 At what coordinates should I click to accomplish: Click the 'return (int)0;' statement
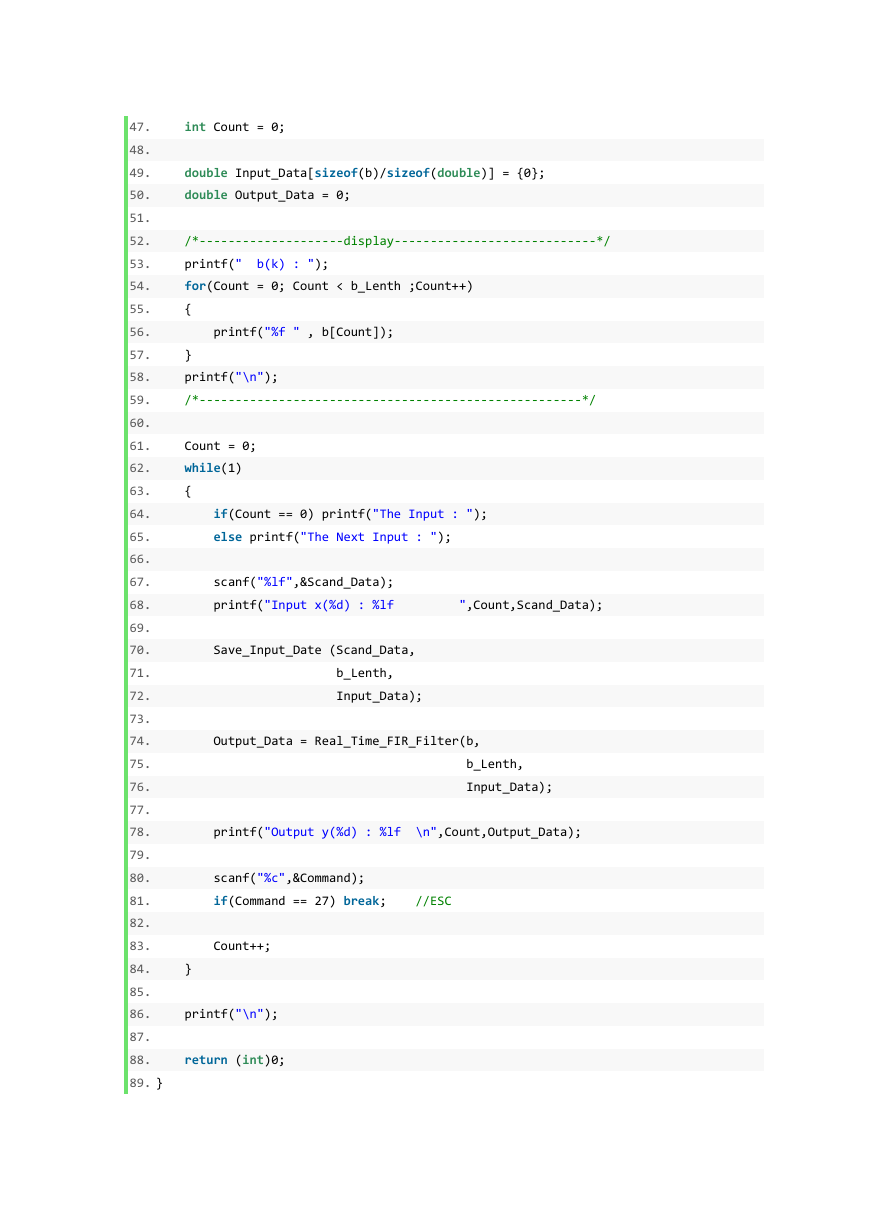(234, 1060)
